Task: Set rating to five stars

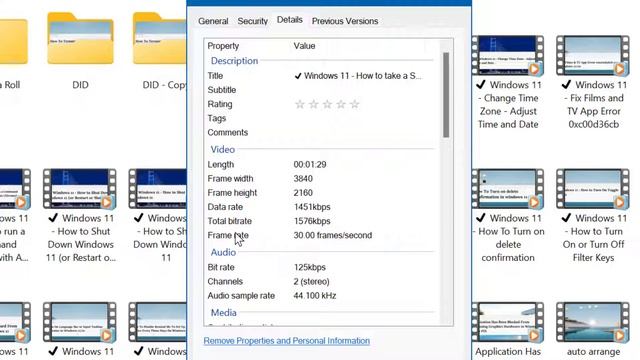Action: 355,104
